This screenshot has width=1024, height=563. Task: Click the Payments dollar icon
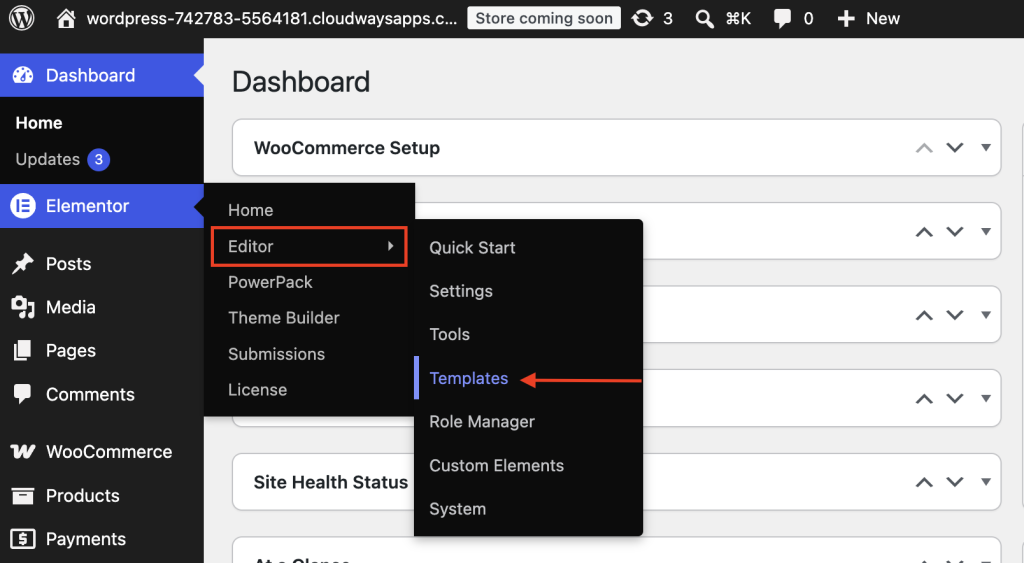coord(23,539)
